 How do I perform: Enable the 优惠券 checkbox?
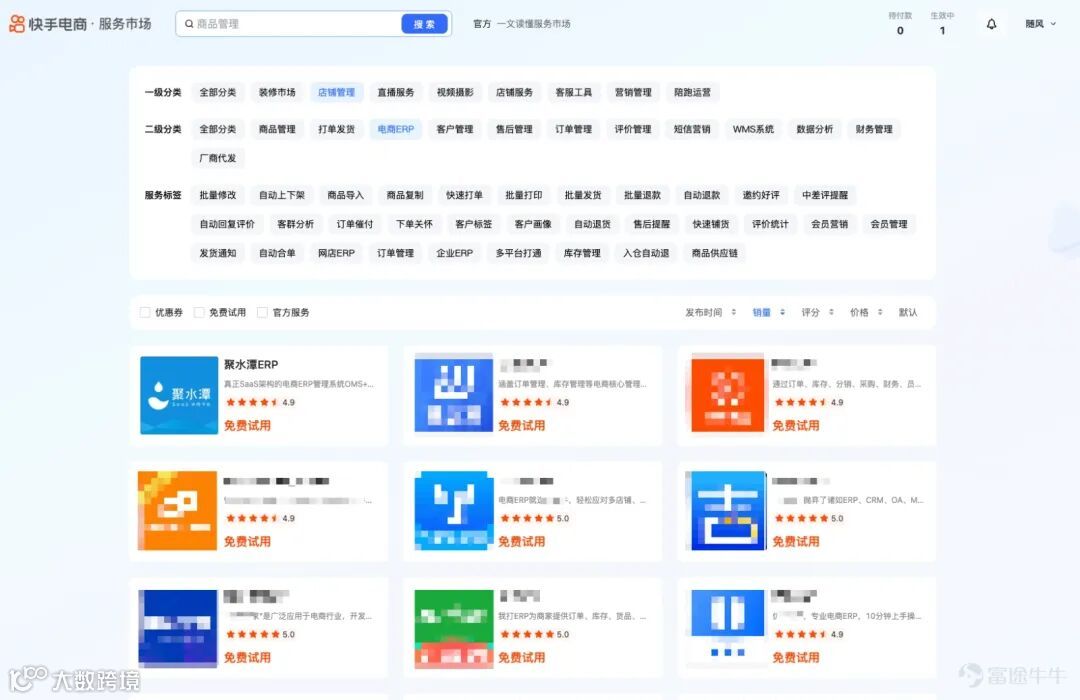coord(144,311)
